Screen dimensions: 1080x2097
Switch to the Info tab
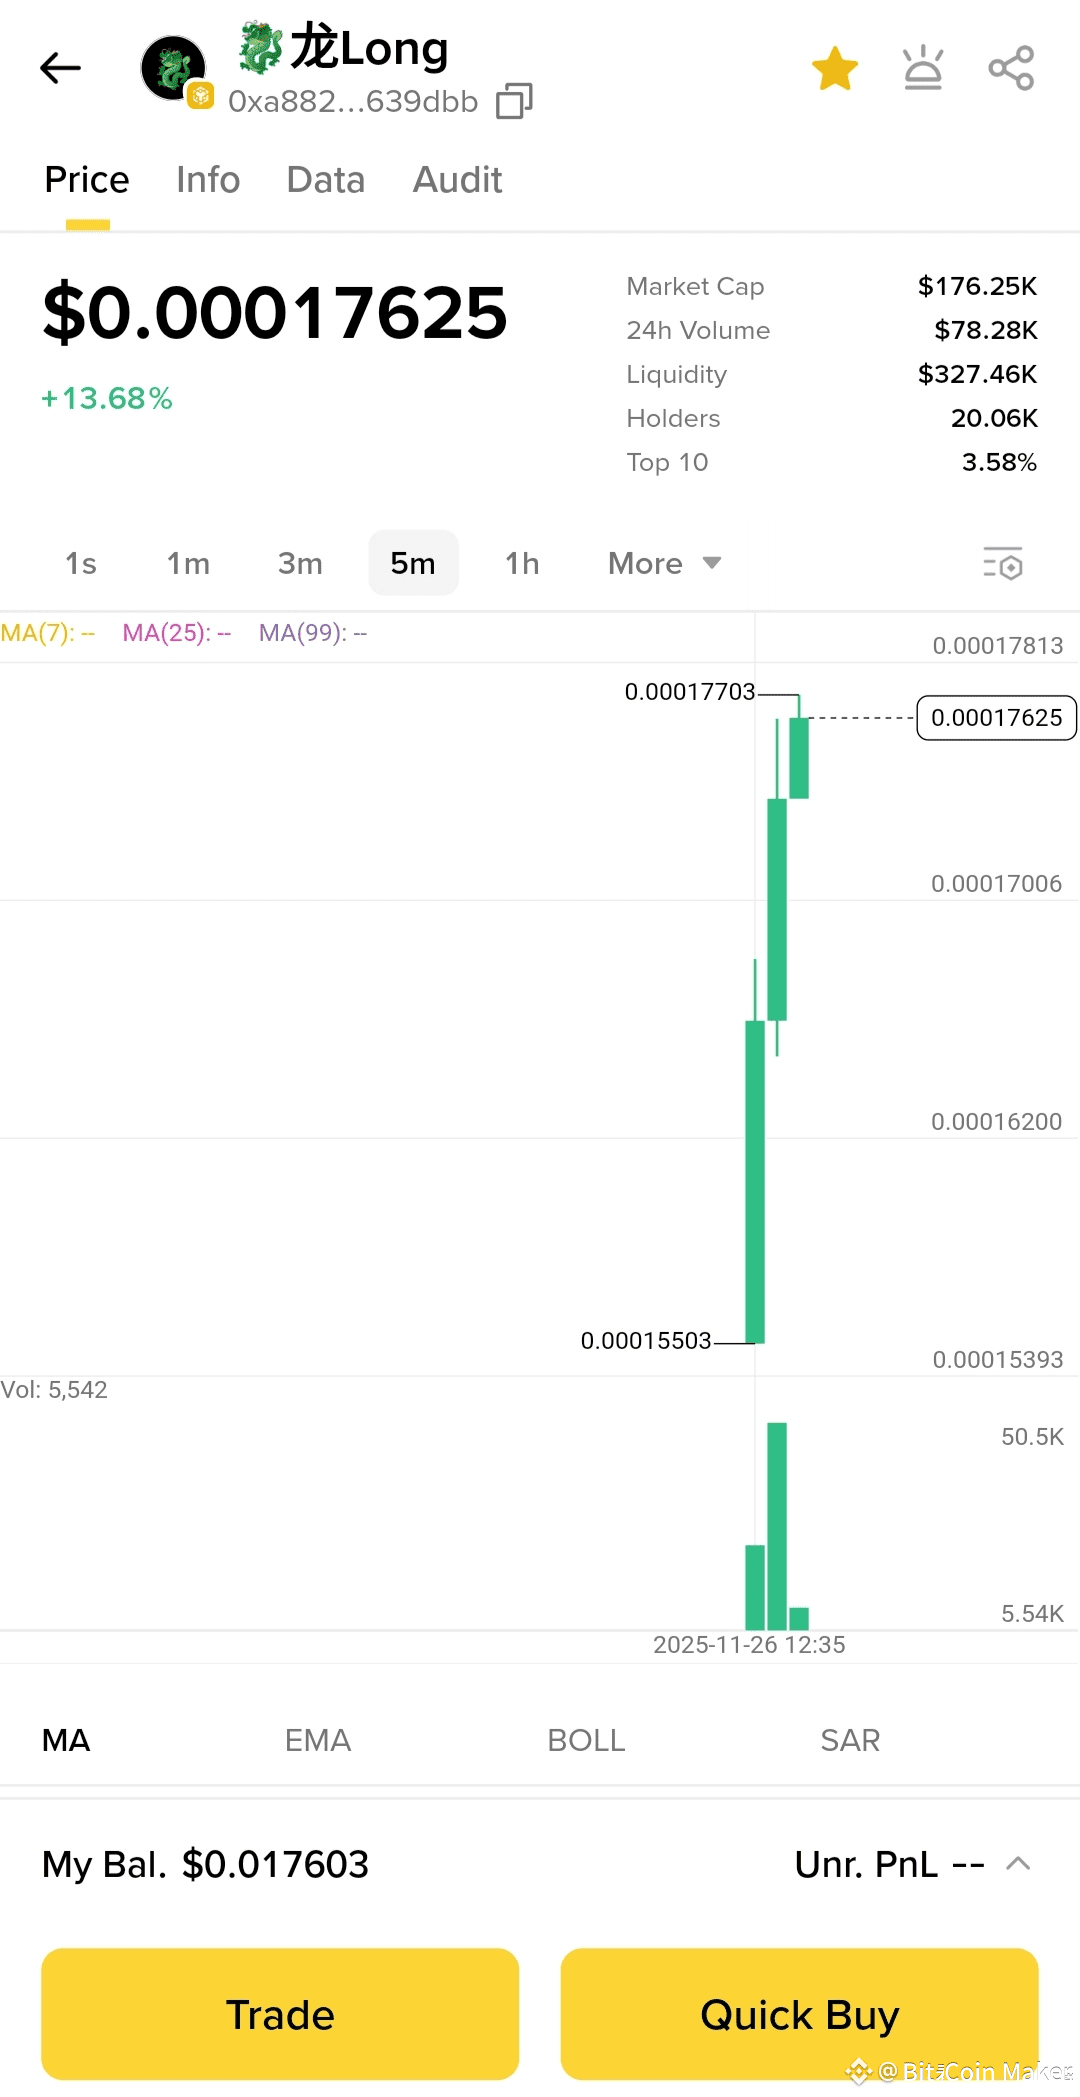208,180
